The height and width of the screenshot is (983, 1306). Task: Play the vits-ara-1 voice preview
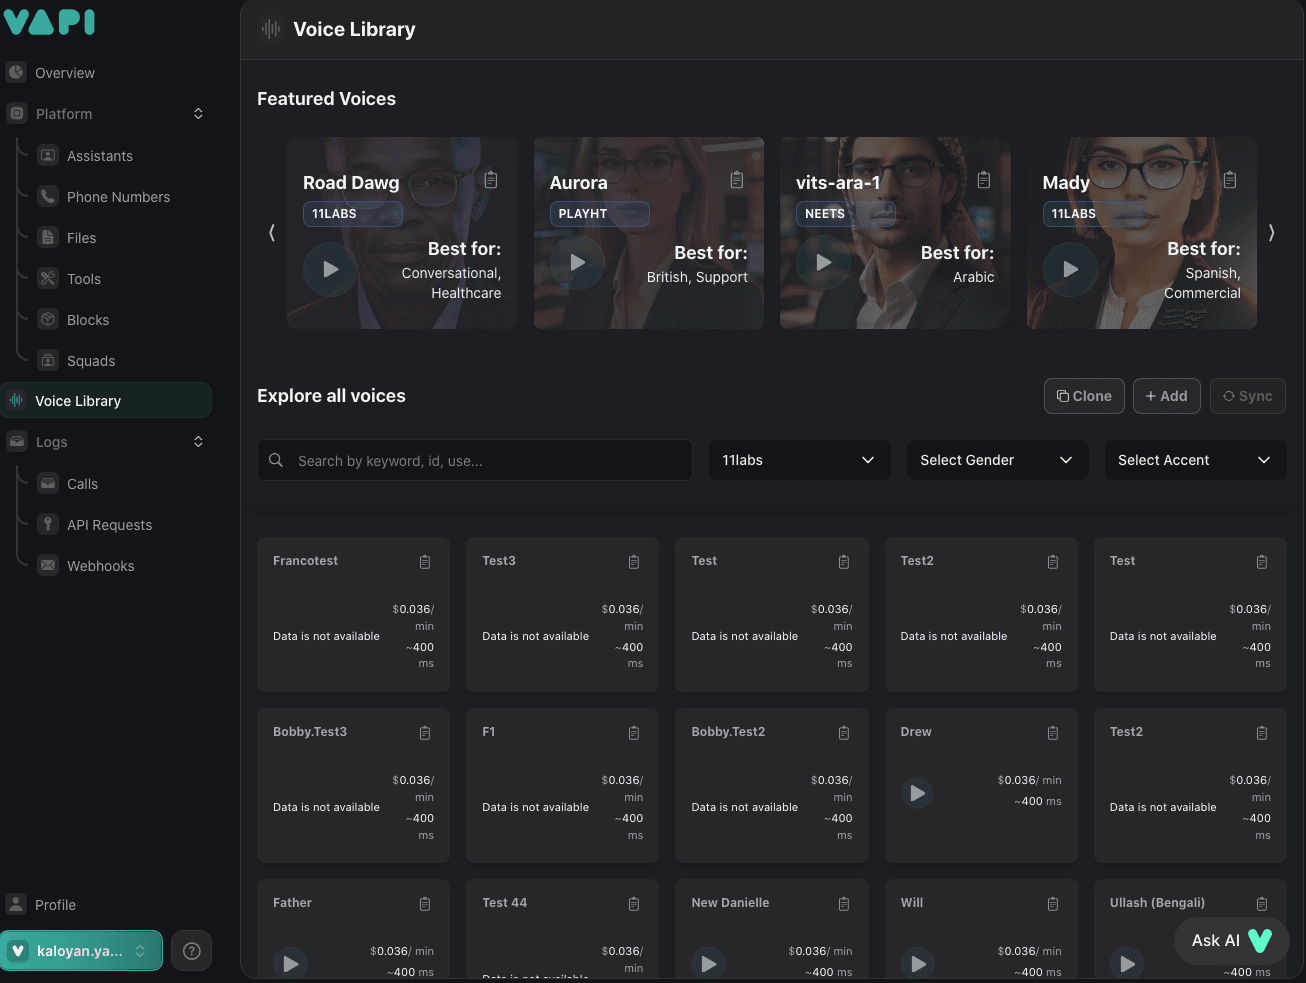(823, 263)
